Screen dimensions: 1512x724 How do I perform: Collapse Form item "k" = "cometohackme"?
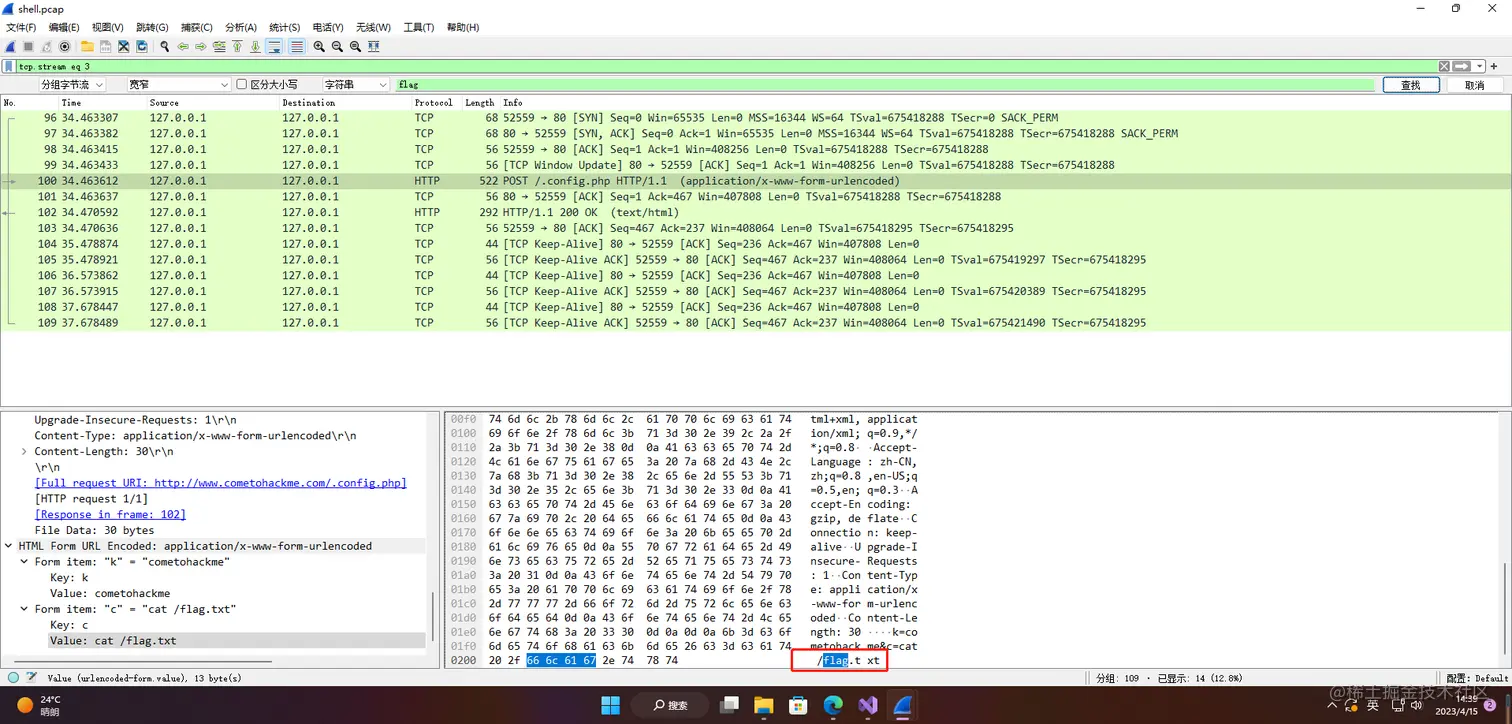coord(25,562)
